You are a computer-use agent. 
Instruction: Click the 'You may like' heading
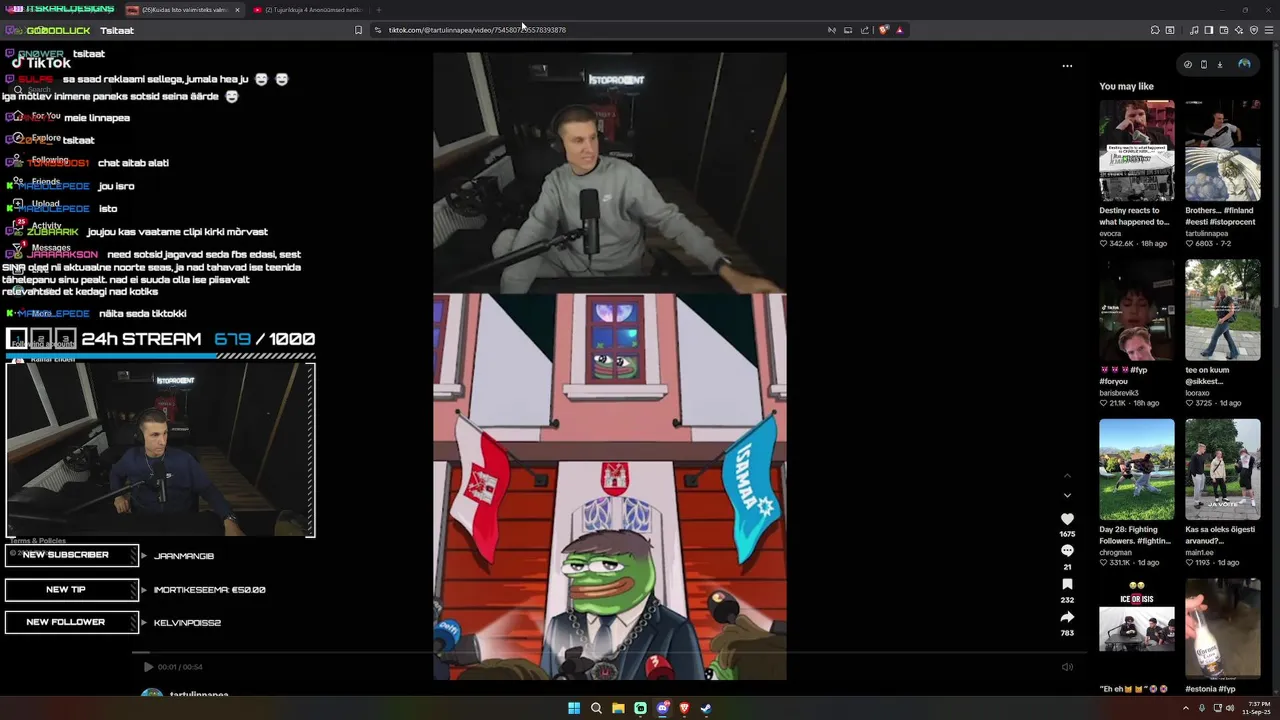(x=1126, y=86)
